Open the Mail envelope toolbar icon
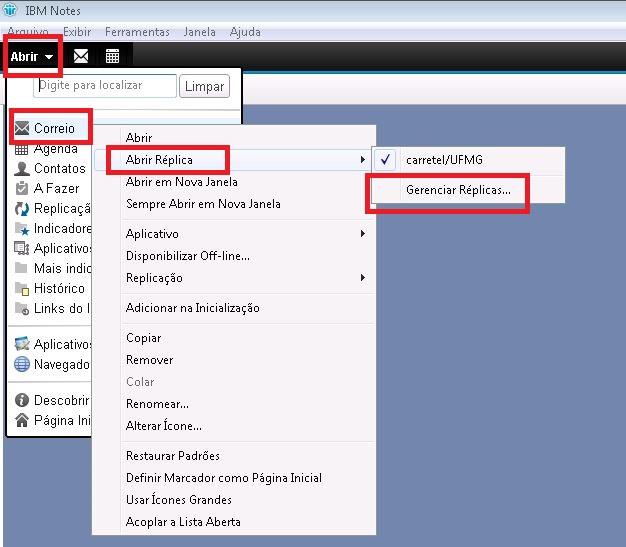This screenshot has height=547, width=626. click(x=81, y=56)
